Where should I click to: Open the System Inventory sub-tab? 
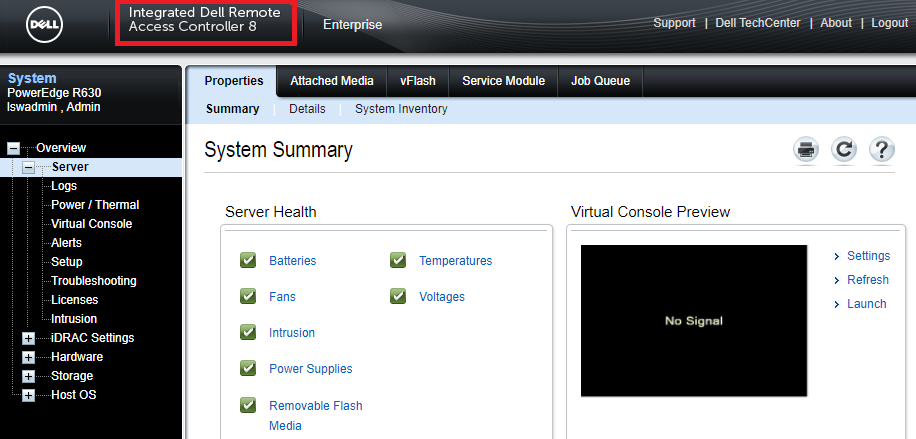[401, 109]
